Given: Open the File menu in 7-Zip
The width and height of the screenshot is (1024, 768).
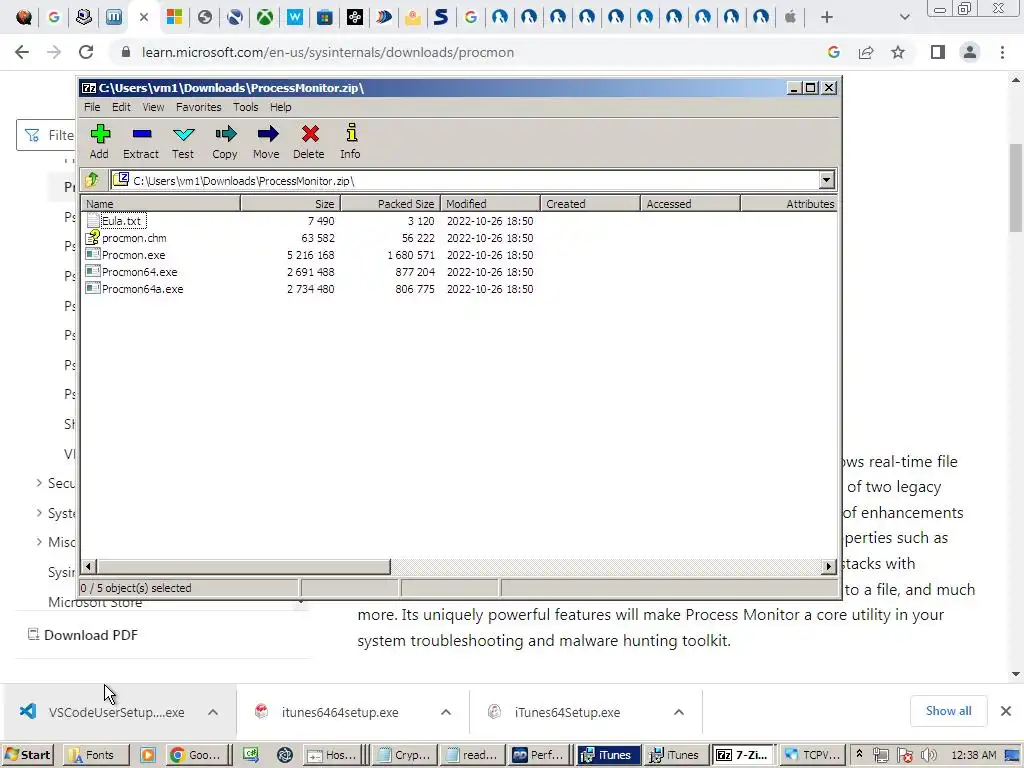Looking at the screenshot, I should click(92, 107).
